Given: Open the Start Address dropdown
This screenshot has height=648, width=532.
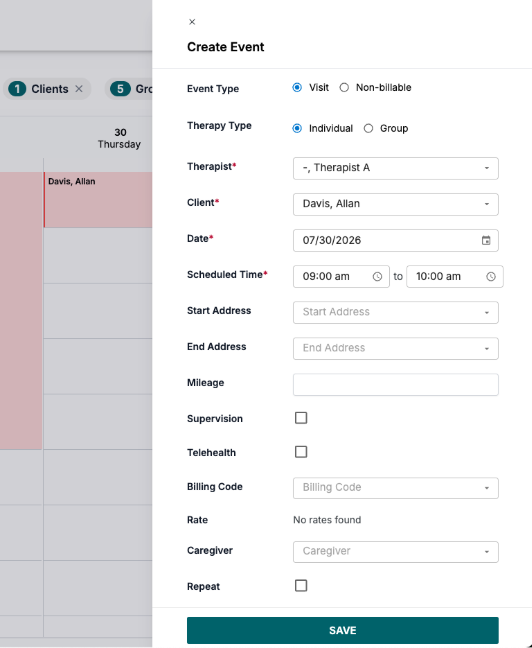Looking at the screenshot, I should pyautogui.click(x=396, y=312).
